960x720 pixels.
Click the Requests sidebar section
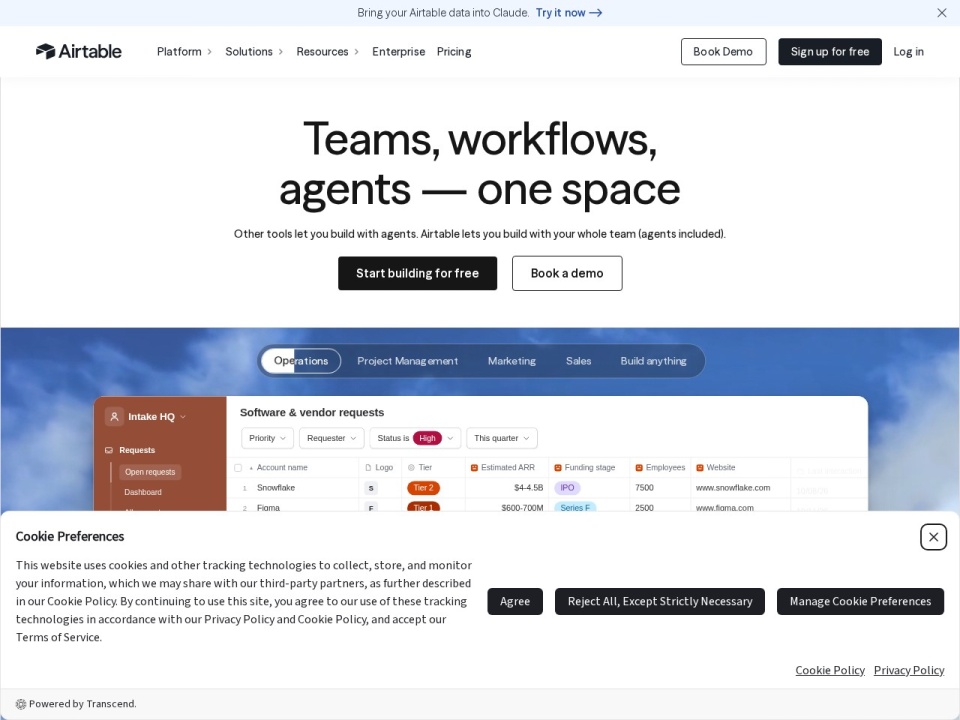(x=137, y=450)
